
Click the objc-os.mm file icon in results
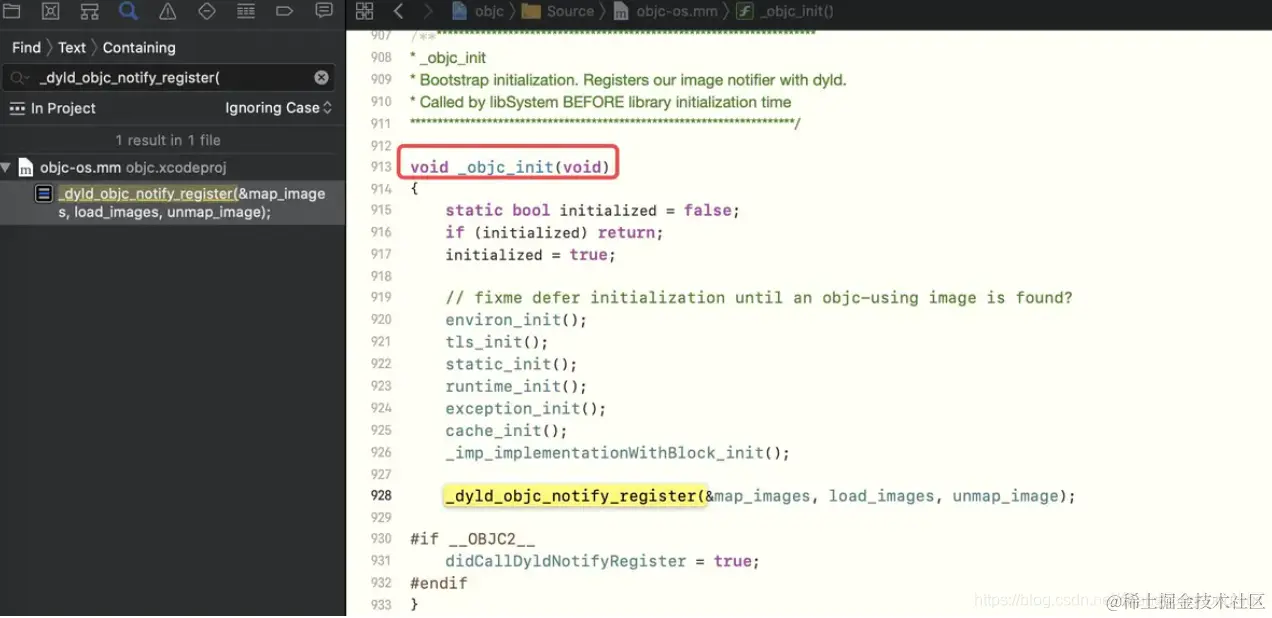(x=26, y=168)
